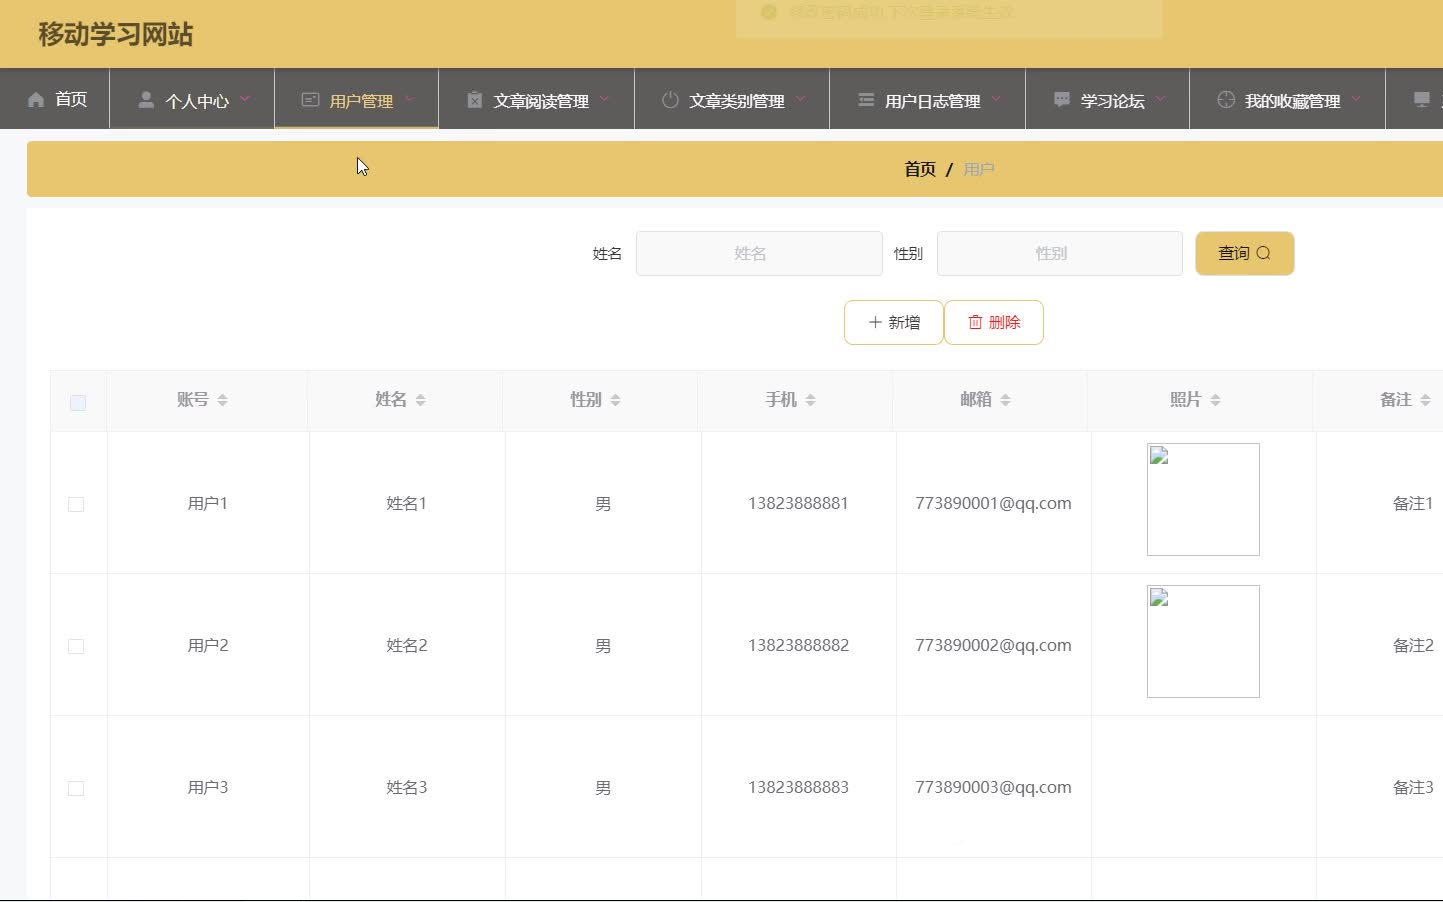
Task: Click the email 773890003@qq.com
Action: (993, 788)
